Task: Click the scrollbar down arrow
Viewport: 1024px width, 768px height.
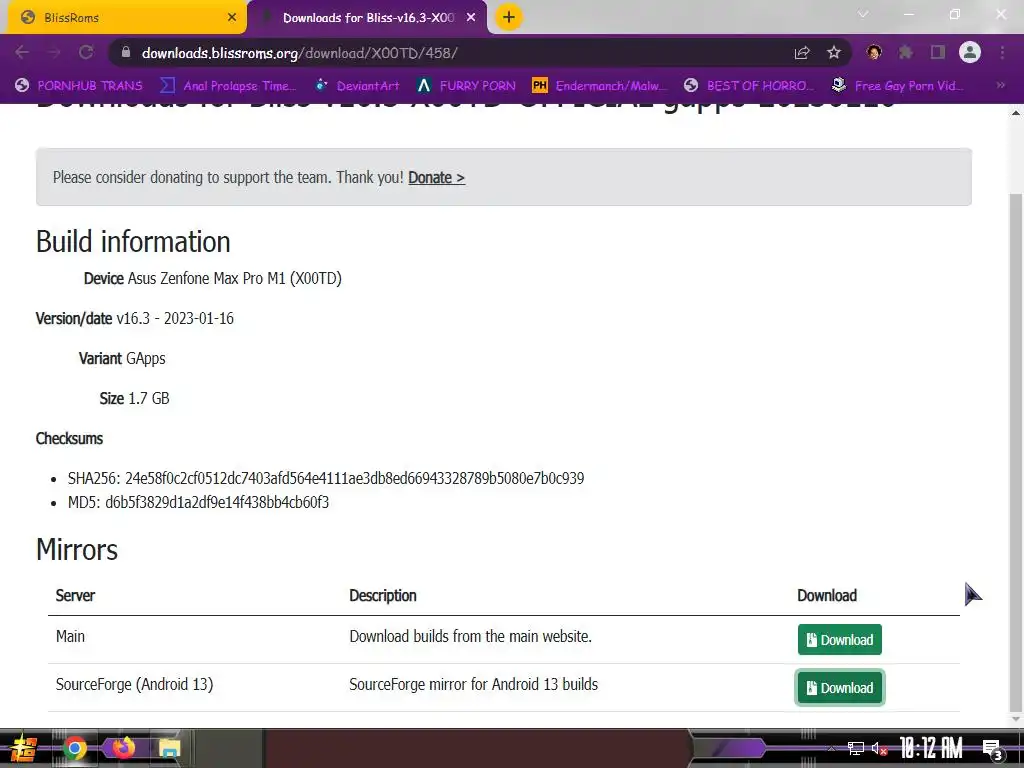Action: coord(1016,718)
